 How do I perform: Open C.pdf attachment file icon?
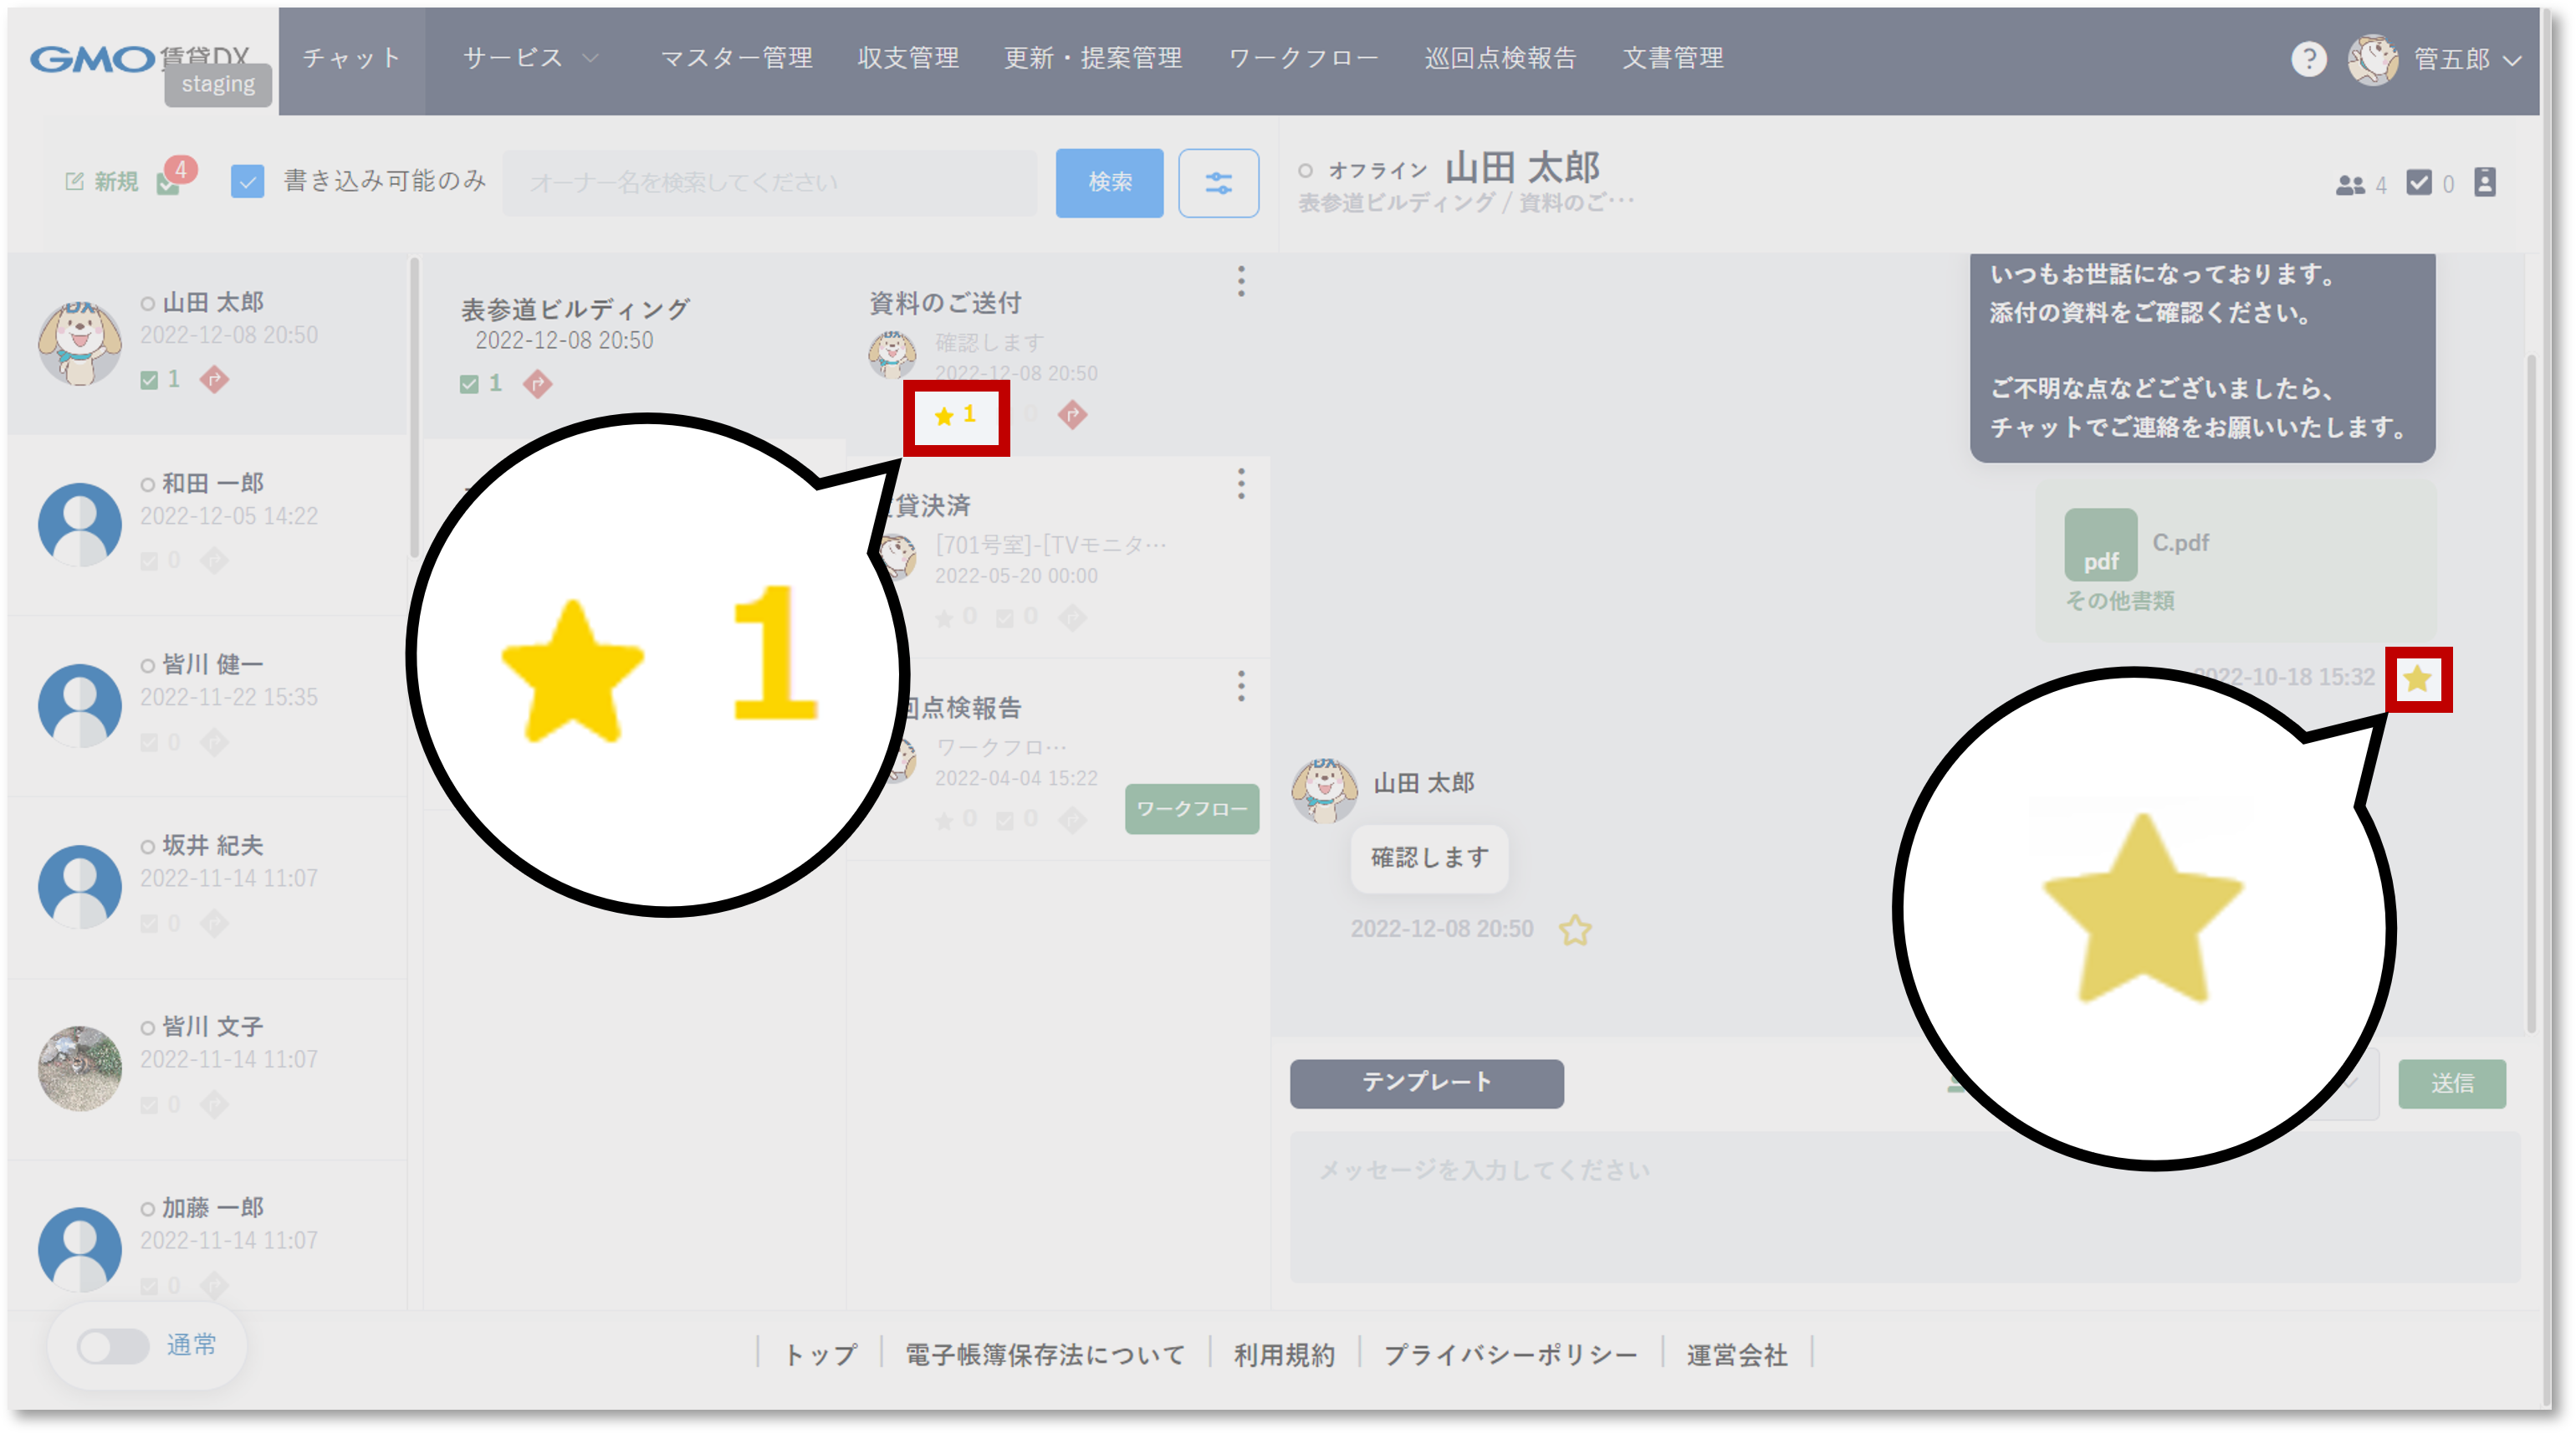coord(2099,545)
